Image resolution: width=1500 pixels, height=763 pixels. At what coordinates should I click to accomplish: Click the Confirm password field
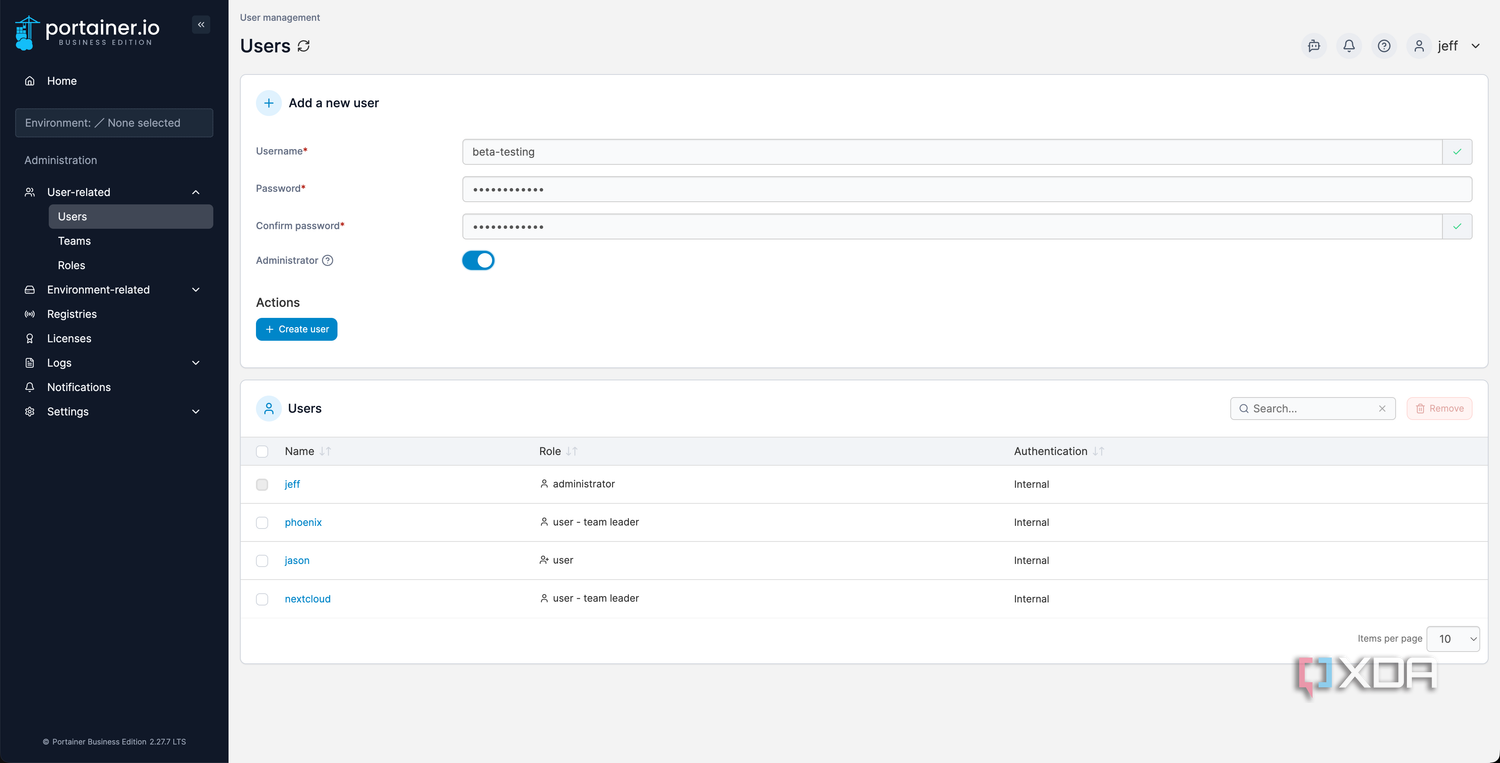[x=952, y=227]
